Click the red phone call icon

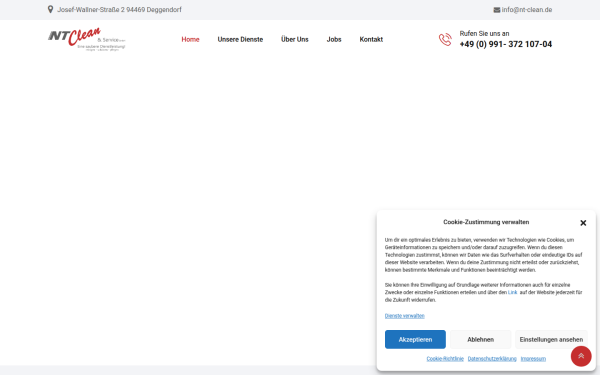pos(445,39)
